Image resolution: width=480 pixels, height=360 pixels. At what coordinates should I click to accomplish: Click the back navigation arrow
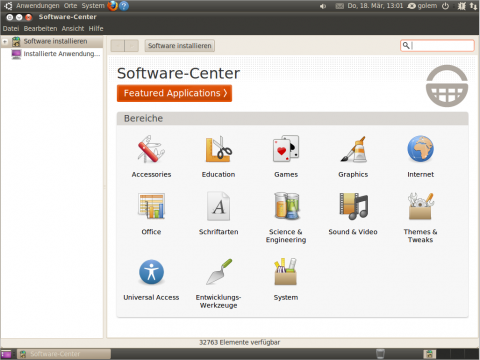(x=118, y=46)
